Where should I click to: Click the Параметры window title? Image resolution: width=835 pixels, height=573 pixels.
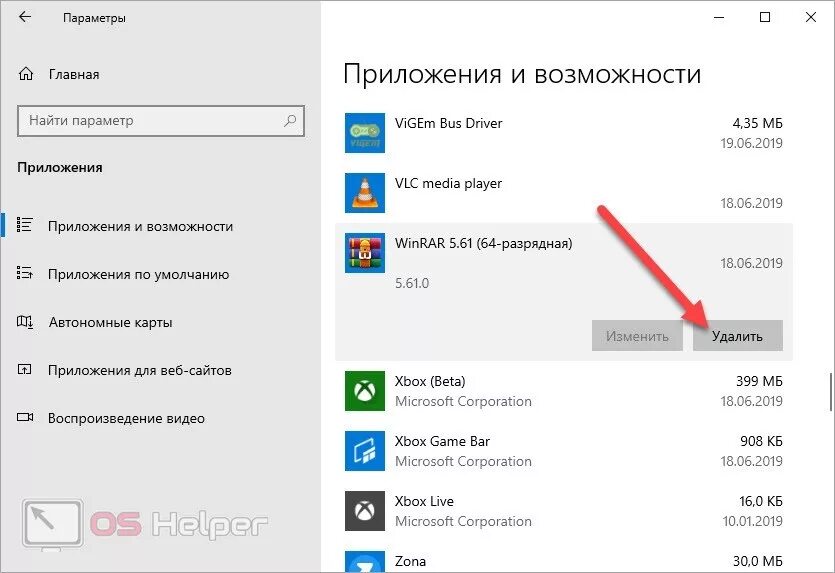coord(94,18)
